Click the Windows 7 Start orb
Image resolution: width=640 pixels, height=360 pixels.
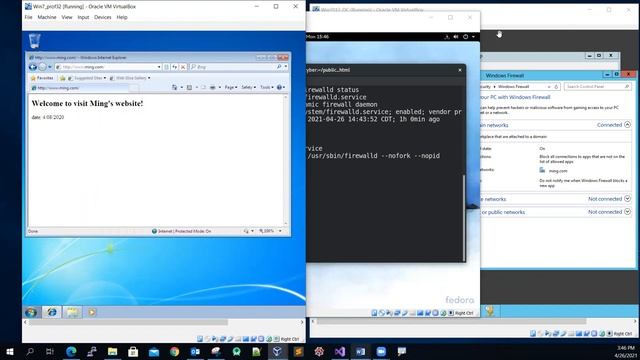click(31, 312)
